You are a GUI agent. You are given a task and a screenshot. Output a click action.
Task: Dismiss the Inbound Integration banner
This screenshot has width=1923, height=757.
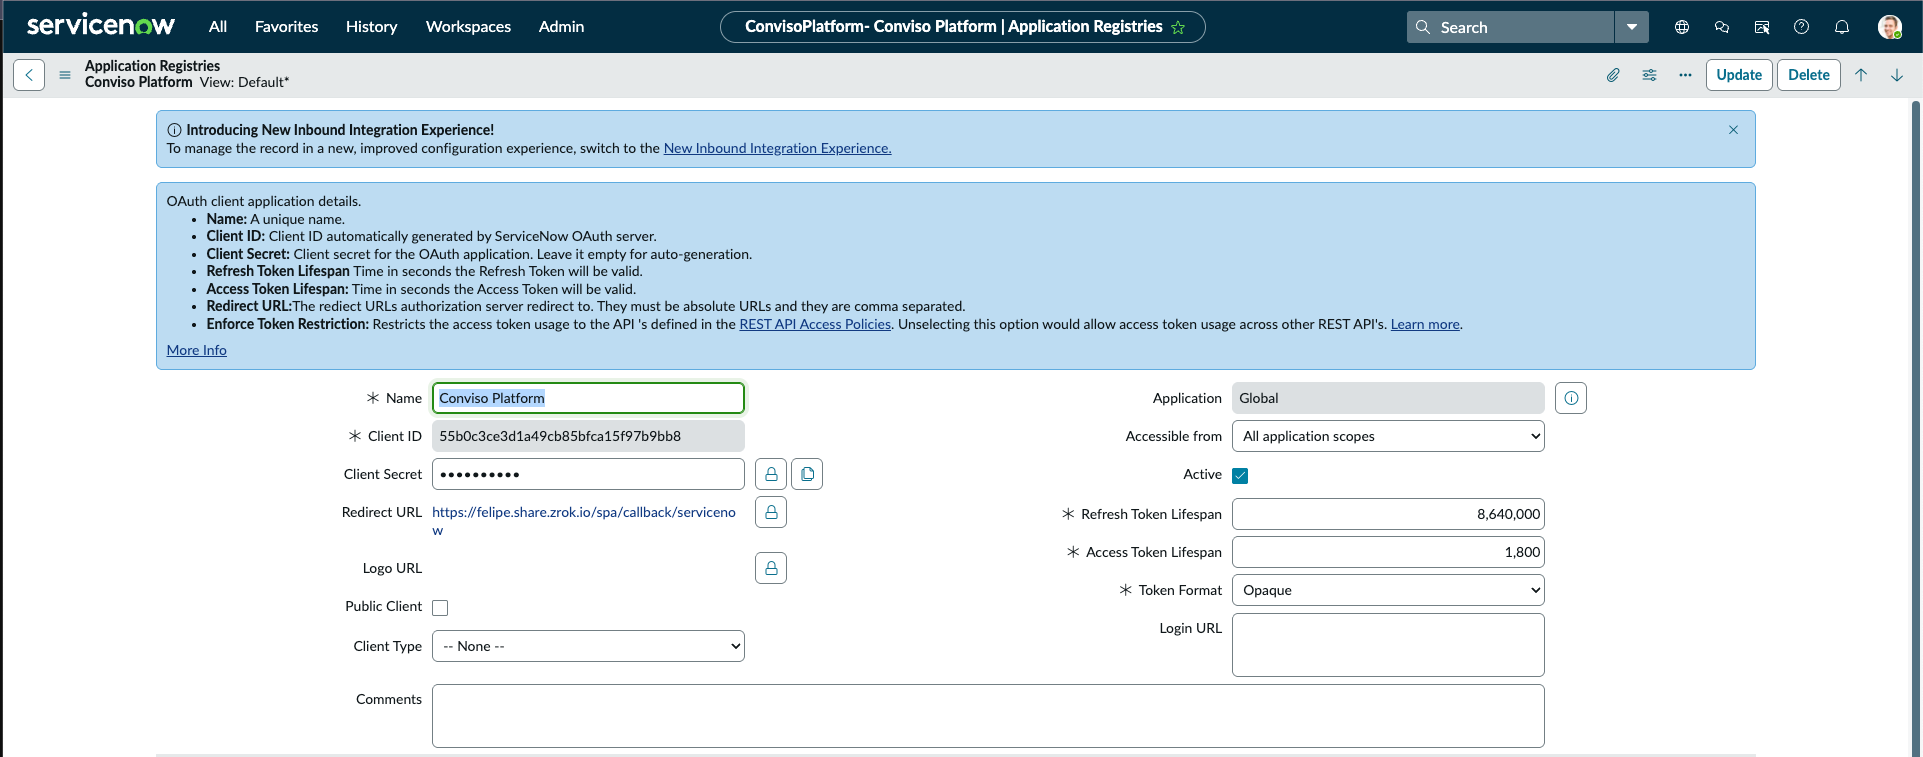coord(1733,130)
